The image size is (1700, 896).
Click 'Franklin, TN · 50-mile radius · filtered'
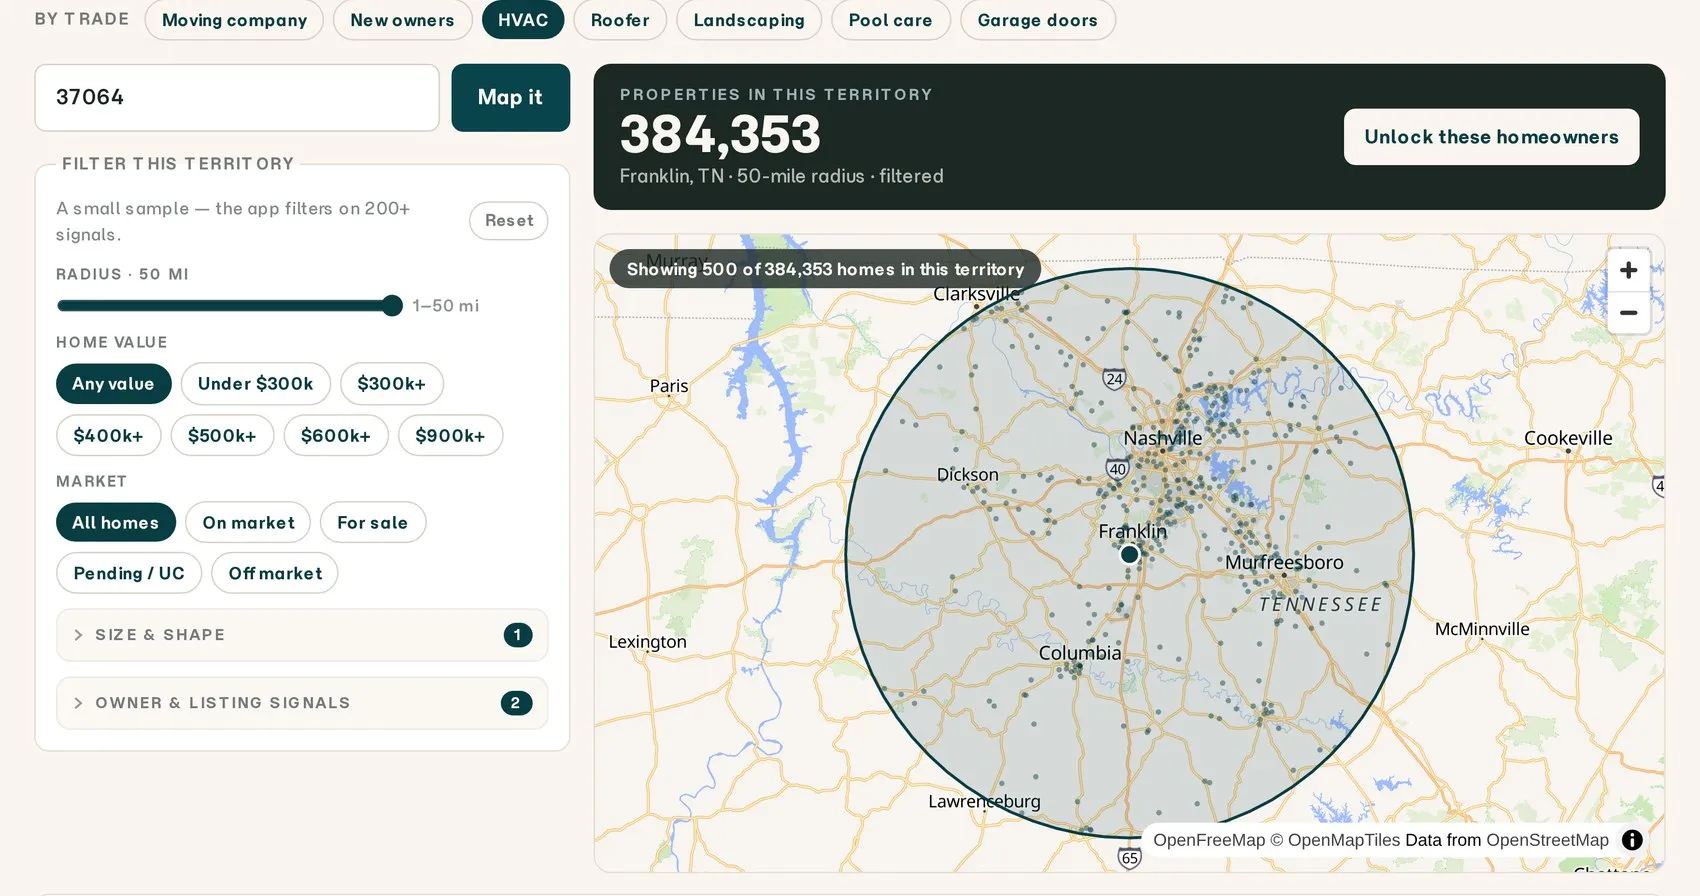point(781,176)
